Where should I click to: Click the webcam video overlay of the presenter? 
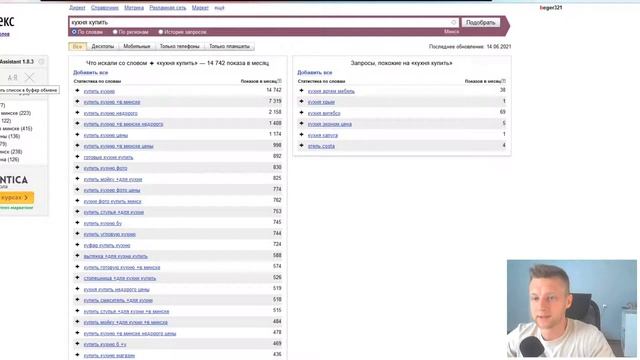(x=572, y=309)
